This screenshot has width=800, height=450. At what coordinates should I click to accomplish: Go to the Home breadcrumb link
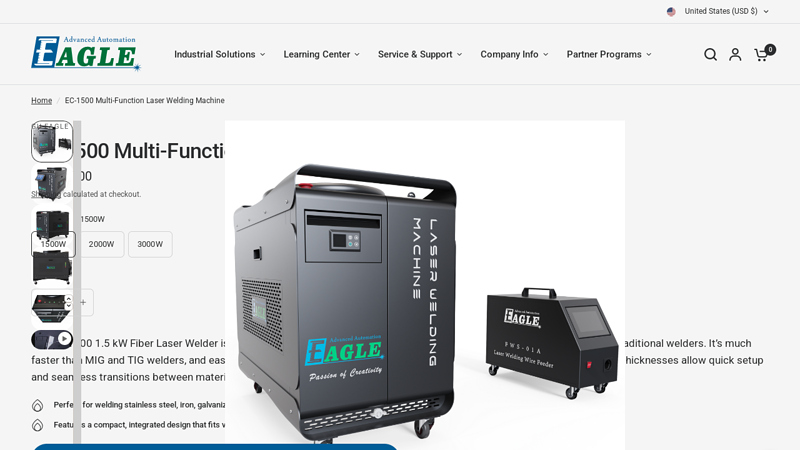click(x=41, y=101)
